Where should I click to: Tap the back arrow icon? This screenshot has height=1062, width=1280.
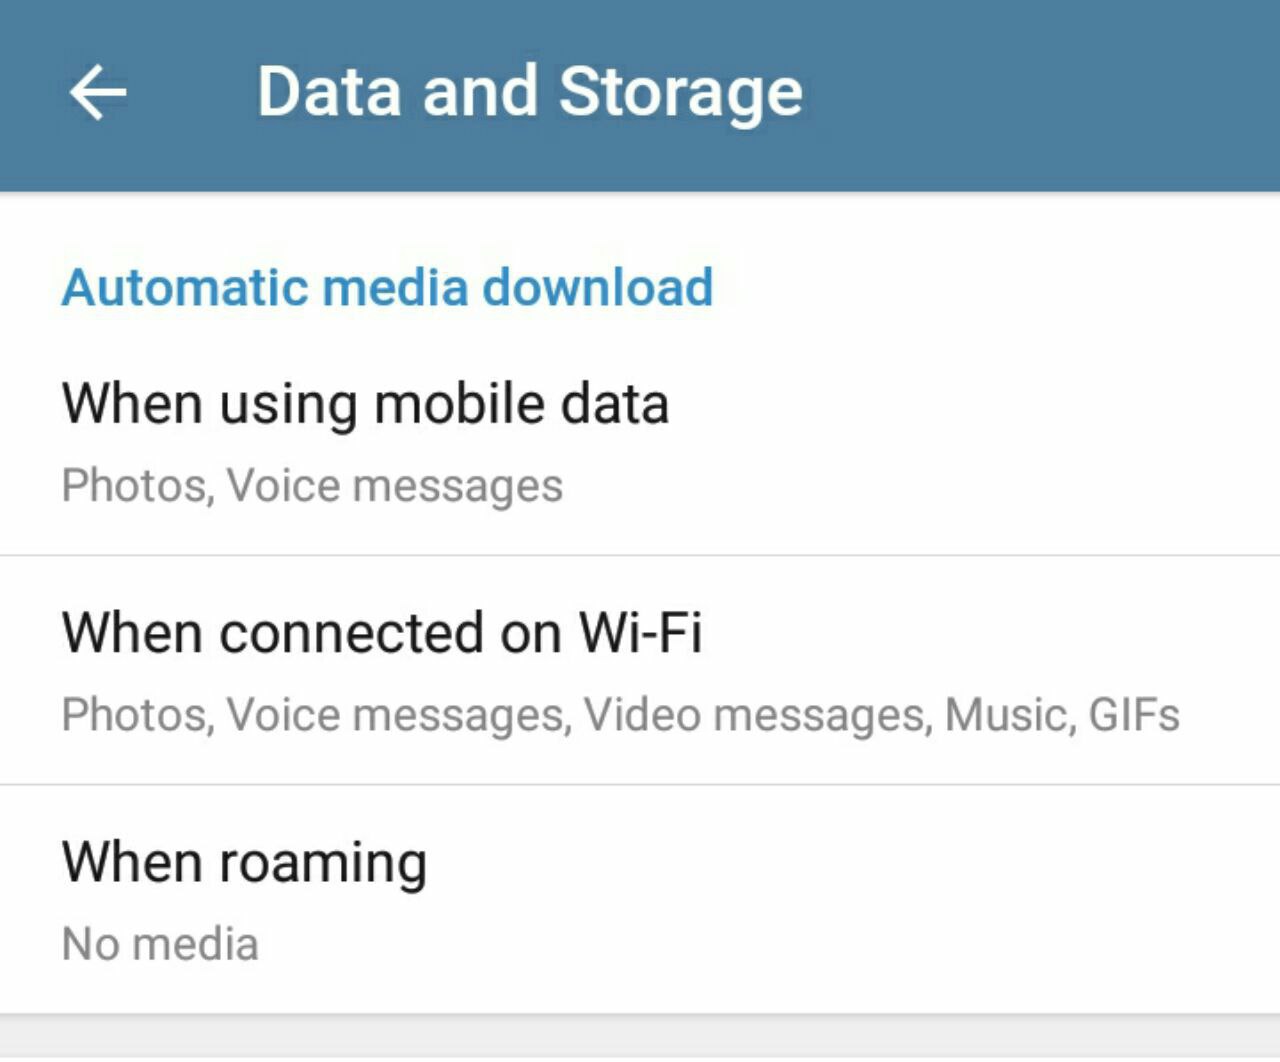pyautogui.click(x=98, y=93)
